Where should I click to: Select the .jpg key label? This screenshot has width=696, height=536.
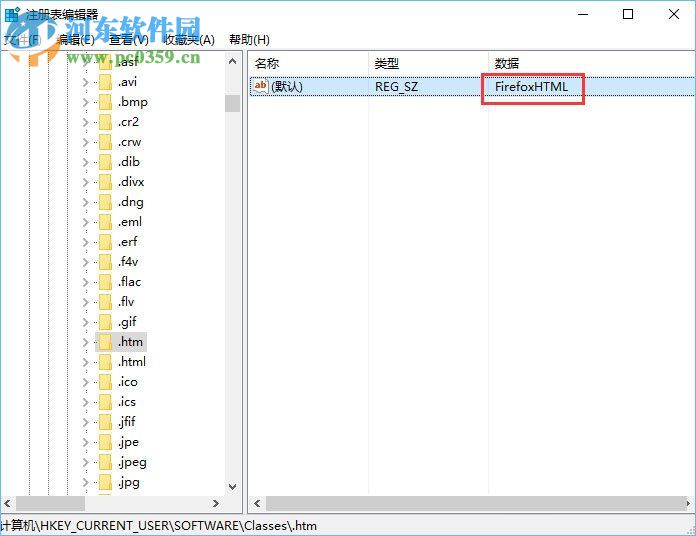click(x=129, y=482)
